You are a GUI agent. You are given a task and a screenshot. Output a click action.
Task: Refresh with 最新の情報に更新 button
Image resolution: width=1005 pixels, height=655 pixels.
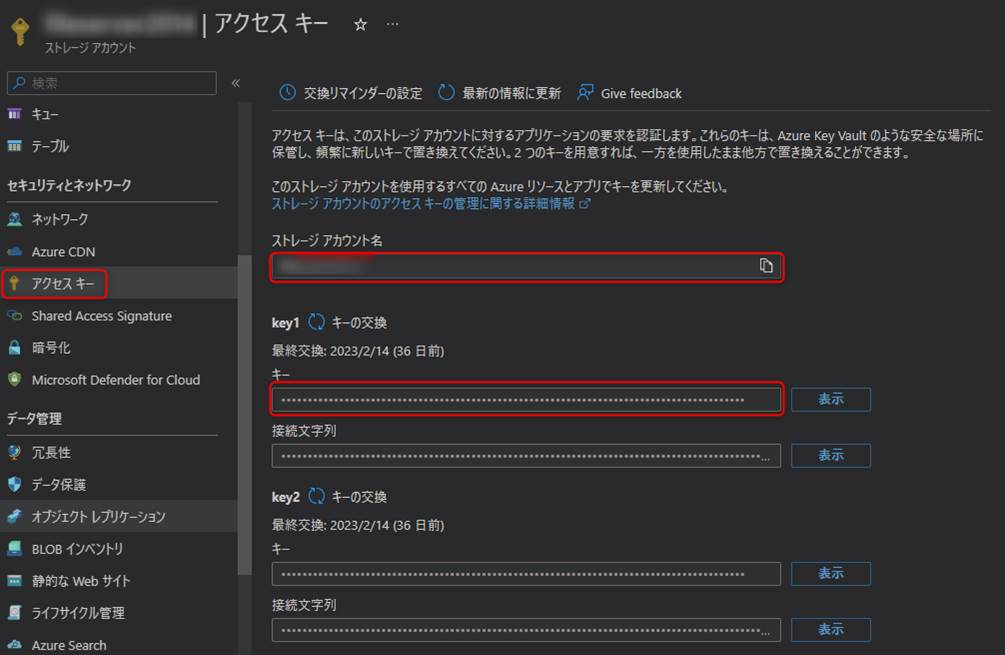click(x=499, y=93)
